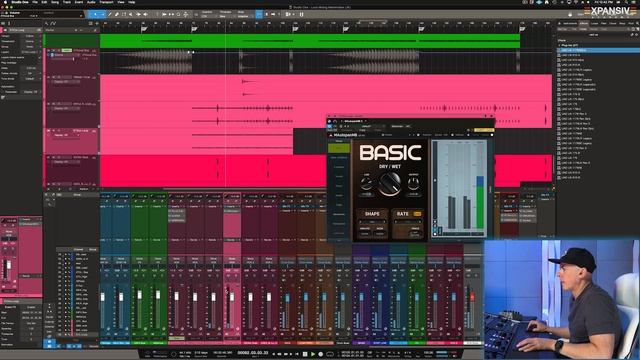Open the Apple menu
The image size is (640, 360).
[x=5, y=2]
